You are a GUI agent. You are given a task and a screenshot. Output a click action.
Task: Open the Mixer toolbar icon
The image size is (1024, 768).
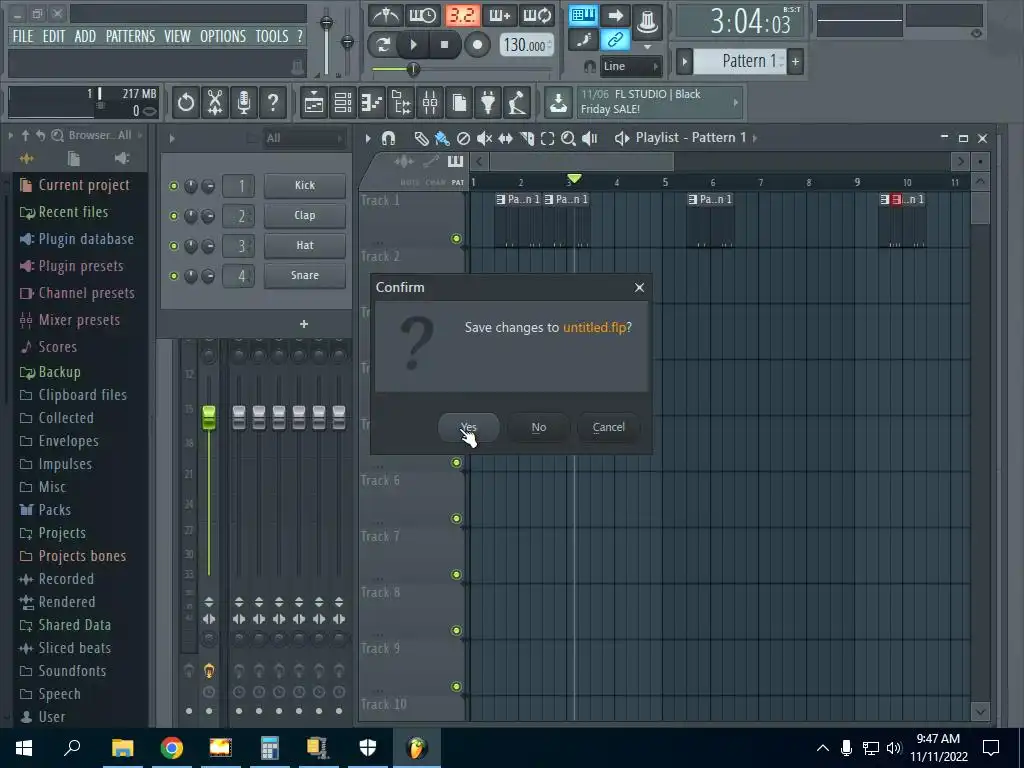pos(430,103)
